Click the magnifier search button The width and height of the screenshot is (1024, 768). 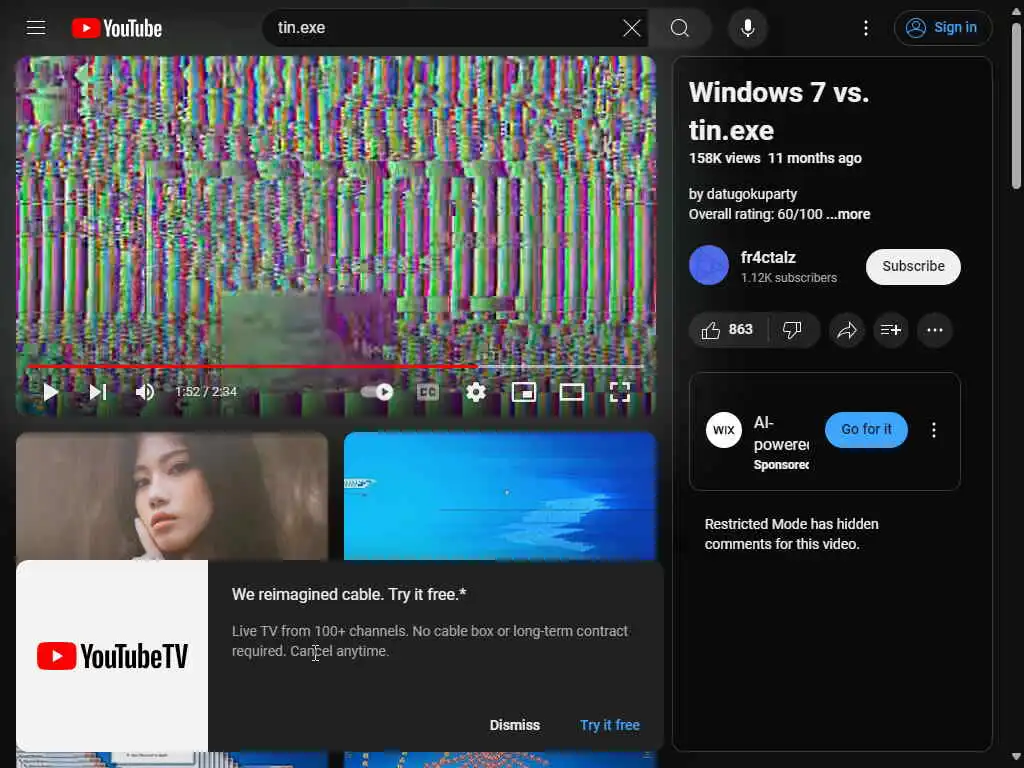[x=680, y=28]
